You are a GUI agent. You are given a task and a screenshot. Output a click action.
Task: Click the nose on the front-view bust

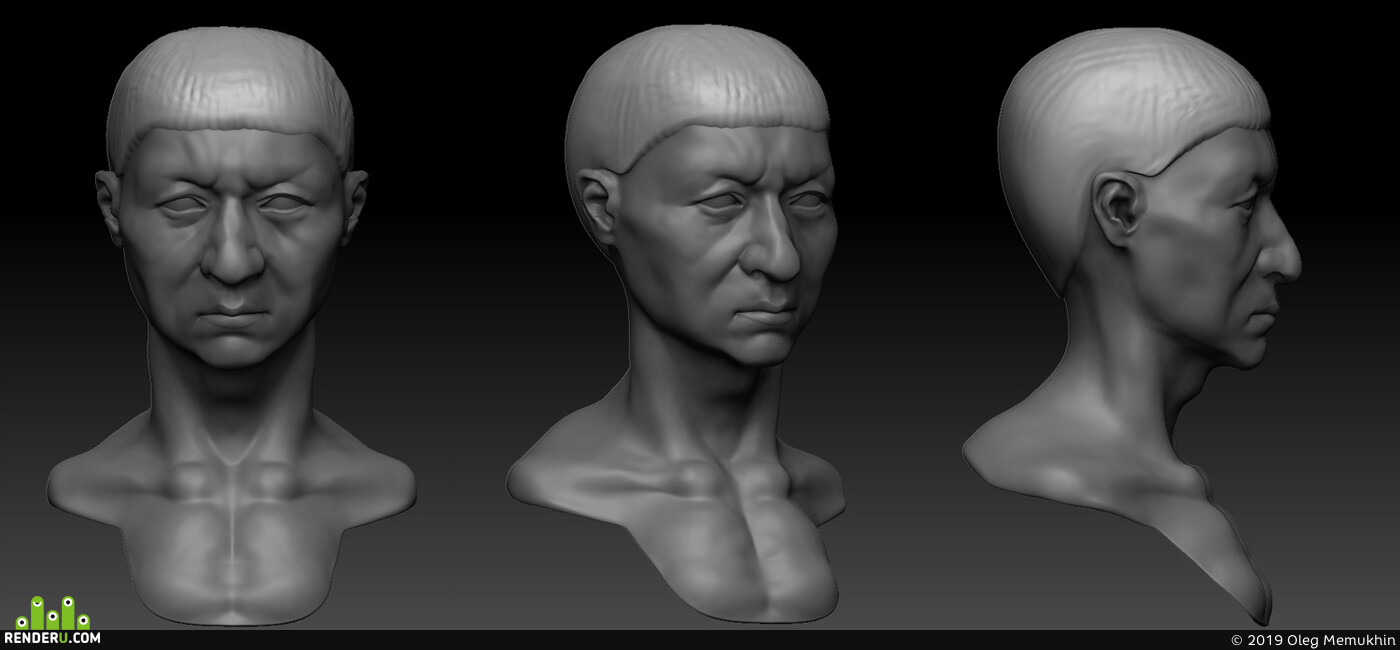(x=232, y=255)
